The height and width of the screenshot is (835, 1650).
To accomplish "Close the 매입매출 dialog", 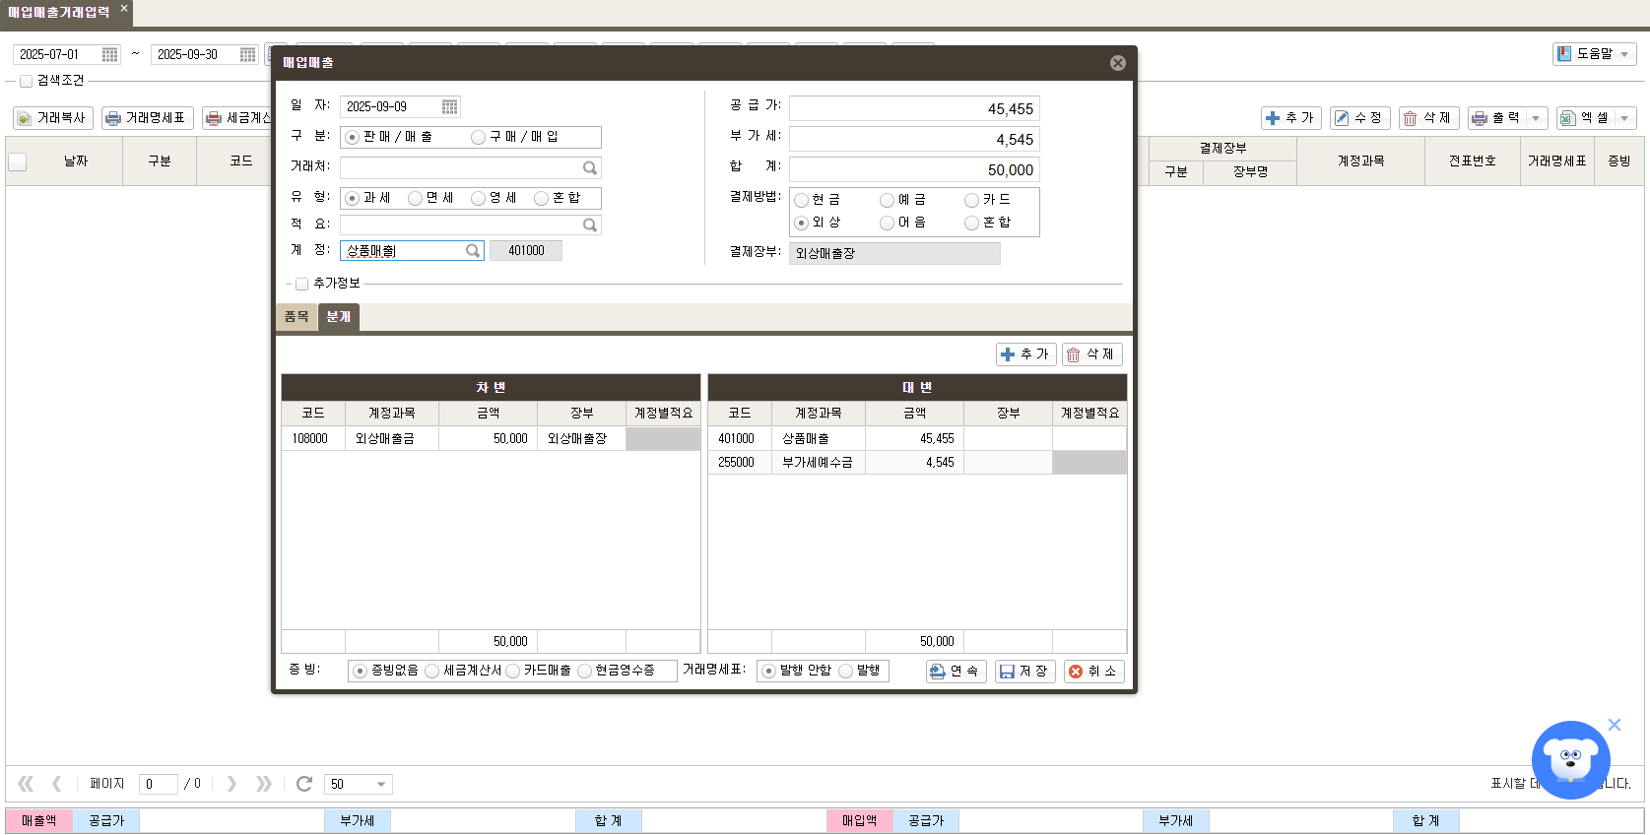I will pos(1118,63).
